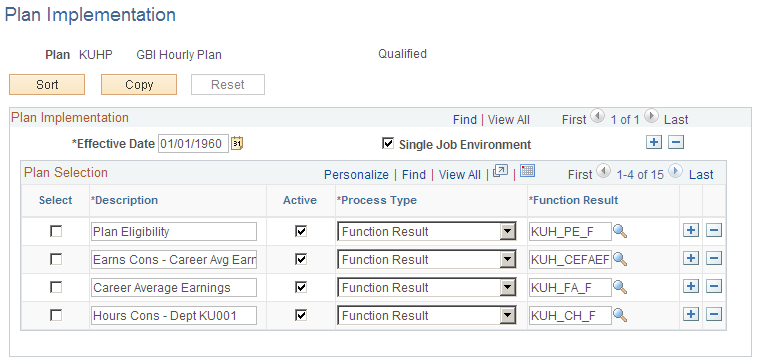Click the Effective Date input field
759x362 pixels.
coord(193,144)
